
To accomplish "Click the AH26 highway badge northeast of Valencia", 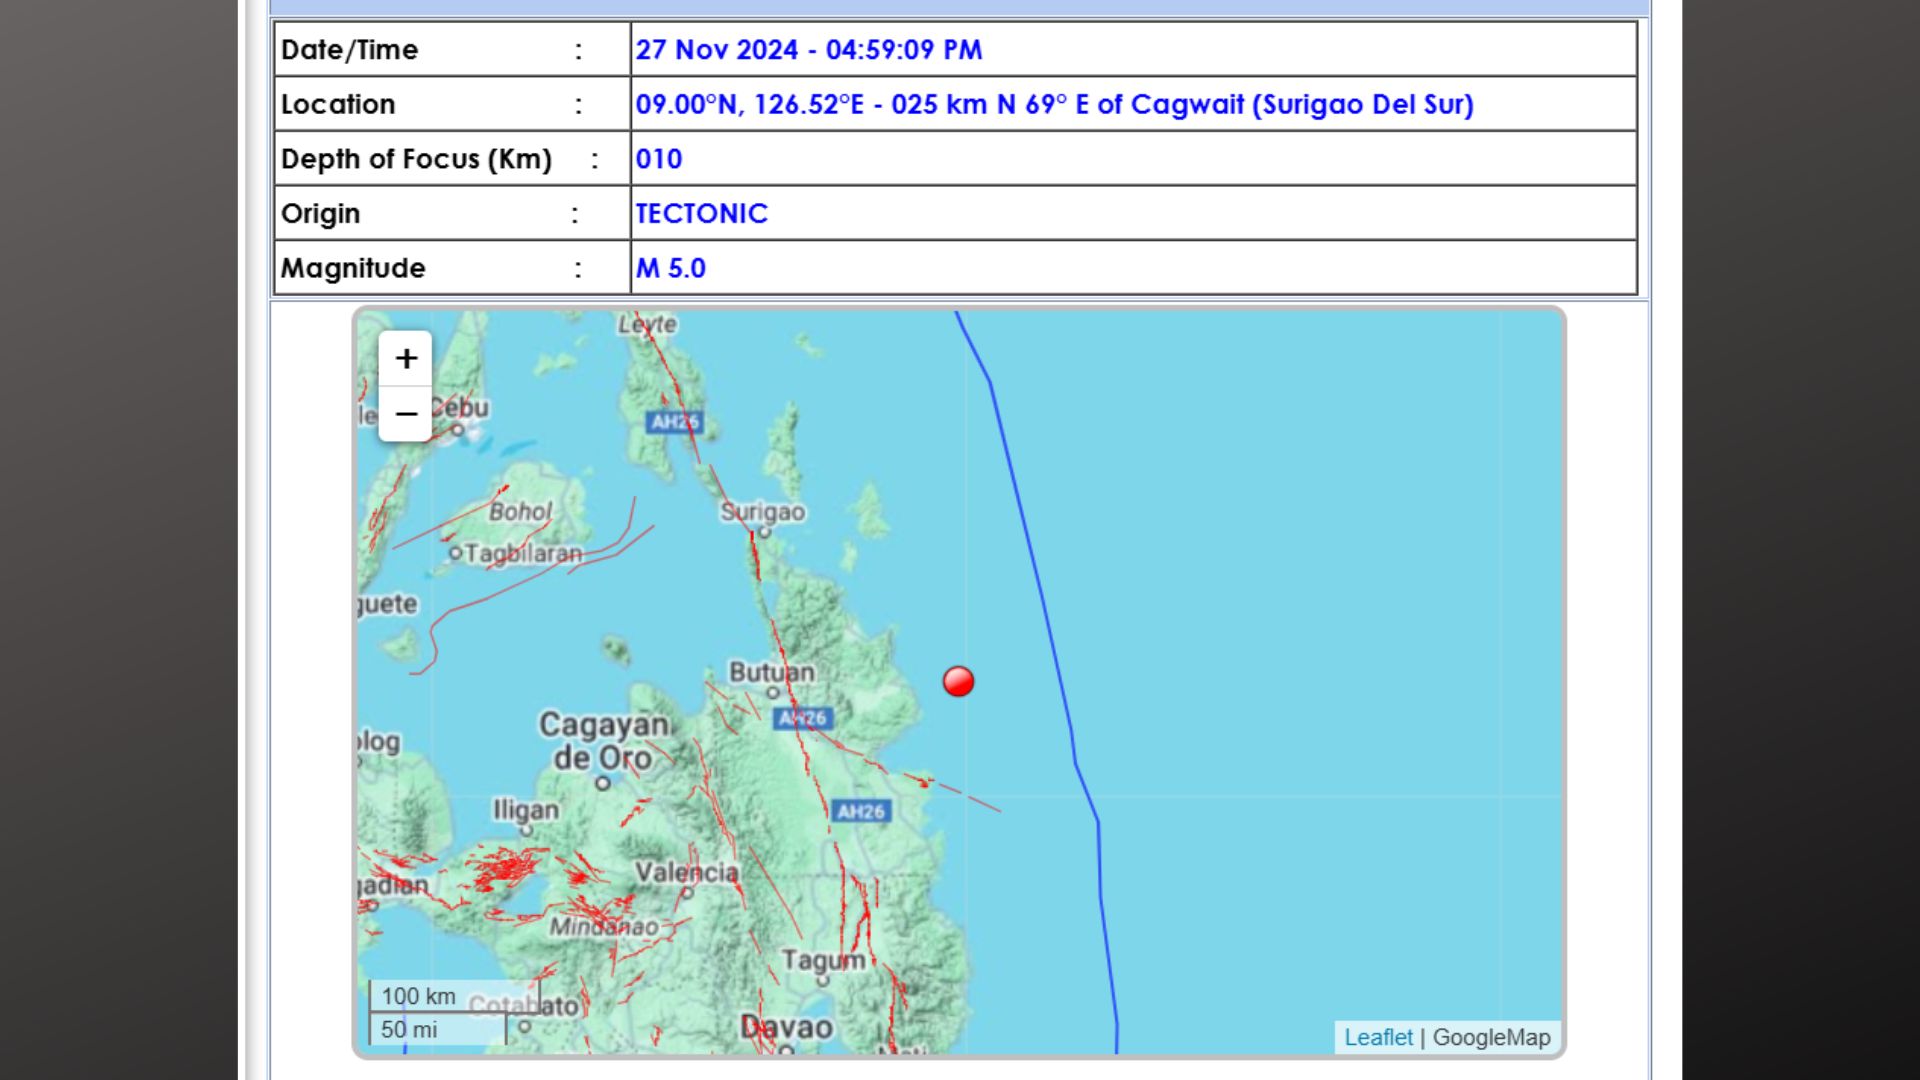I will [x=861, y=811].
